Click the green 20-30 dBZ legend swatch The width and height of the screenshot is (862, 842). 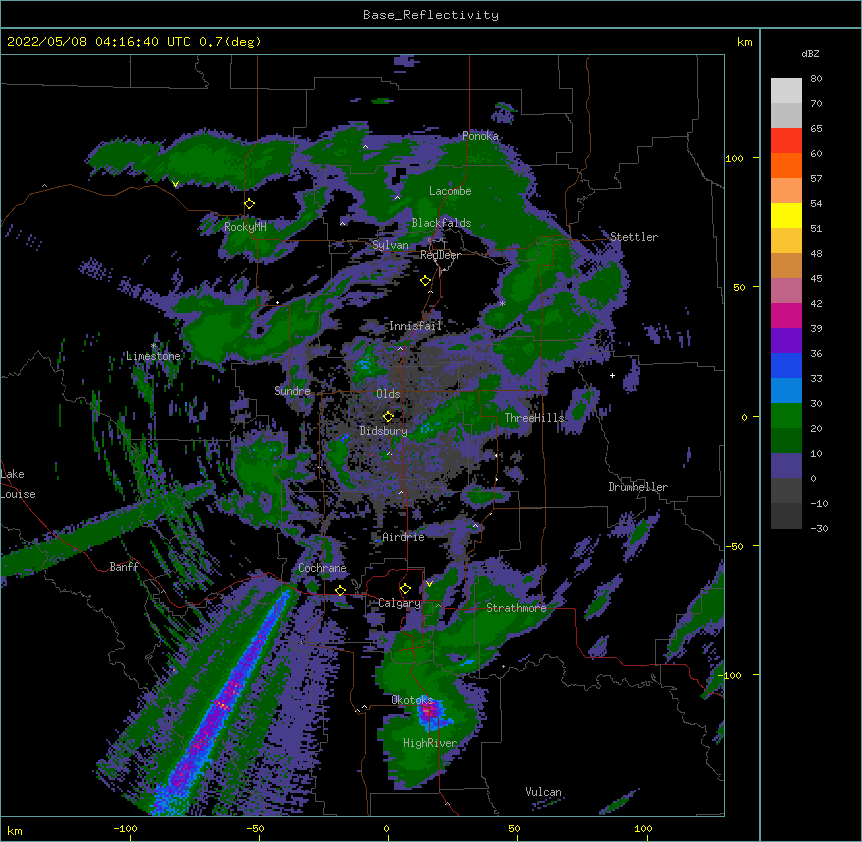[786, 416]
